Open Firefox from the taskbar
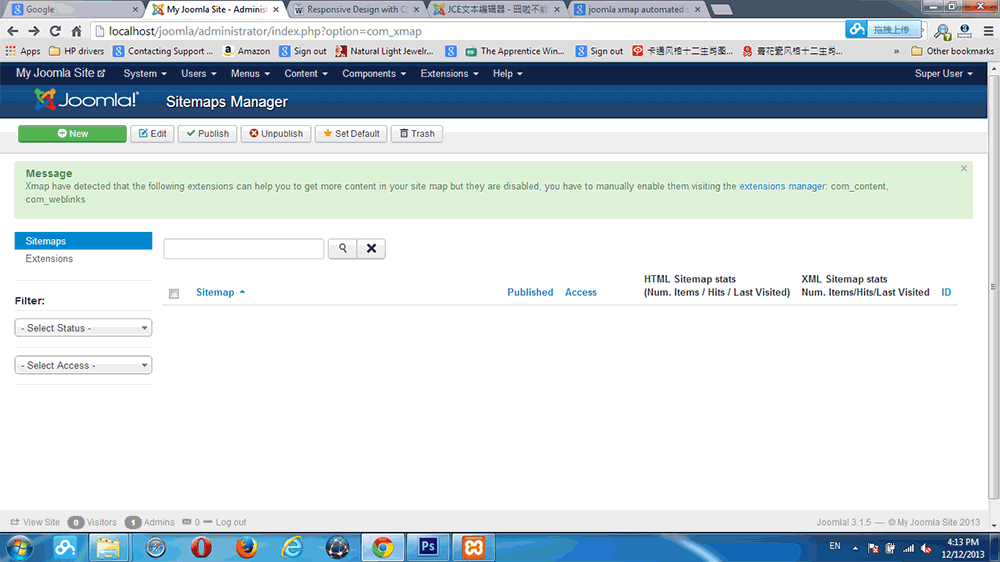 coord(246,547)
